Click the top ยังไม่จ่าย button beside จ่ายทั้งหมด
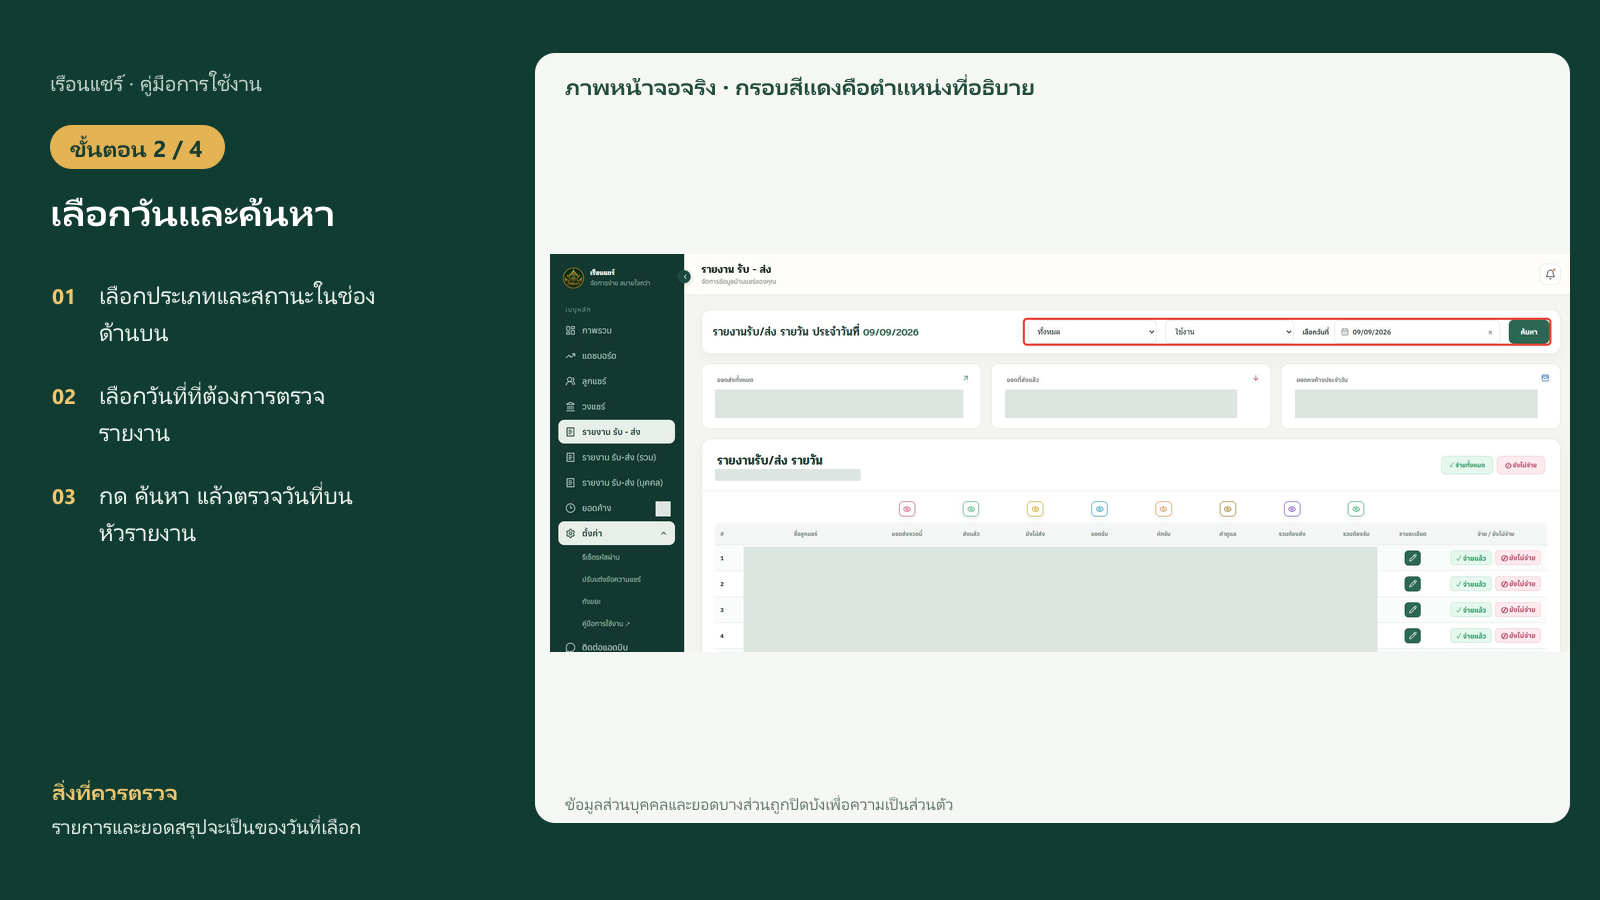This screenshot has width=1600, height=900. [x=1521, y=465]
